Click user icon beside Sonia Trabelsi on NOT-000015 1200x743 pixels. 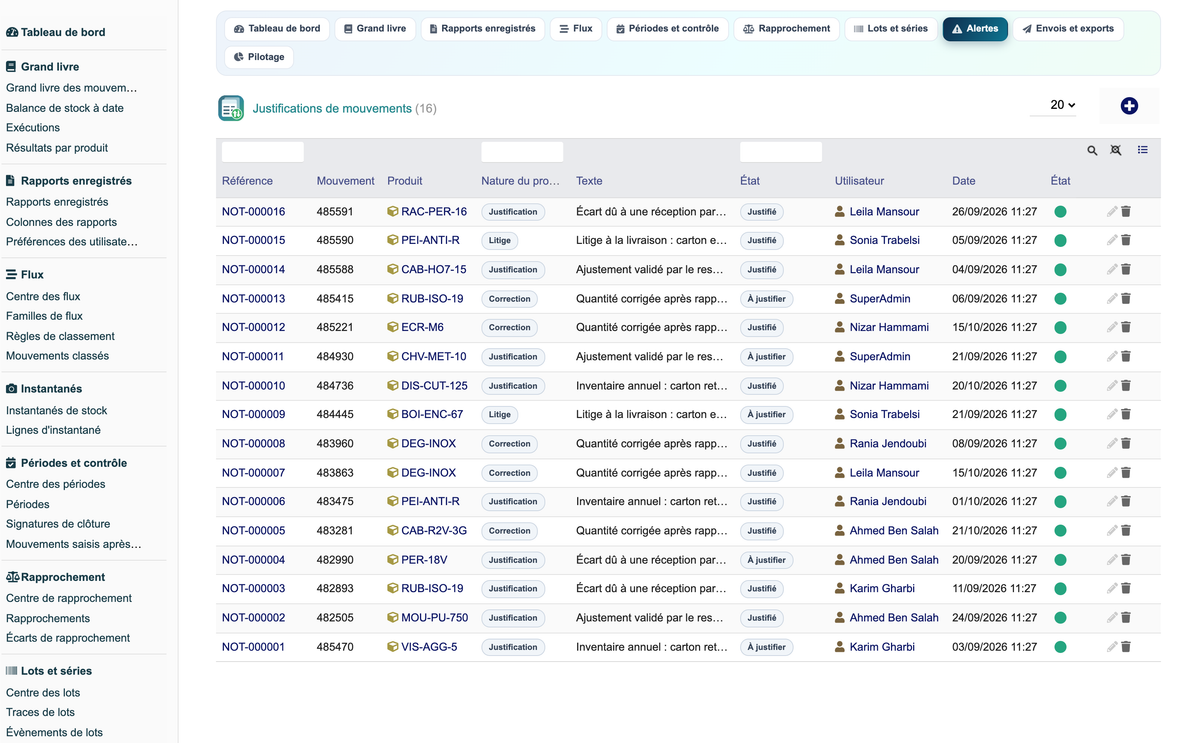pos(840,241)
